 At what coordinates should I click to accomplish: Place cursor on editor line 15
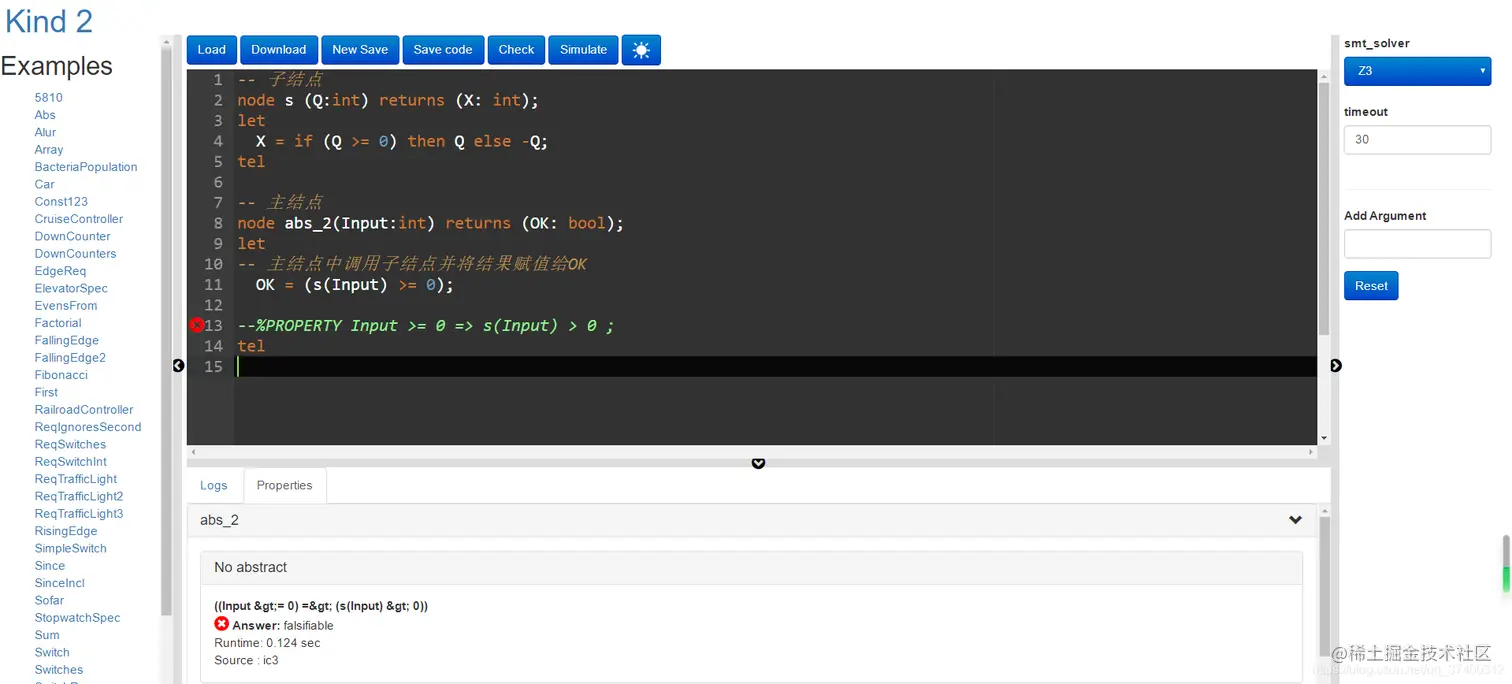pos(775,366)
